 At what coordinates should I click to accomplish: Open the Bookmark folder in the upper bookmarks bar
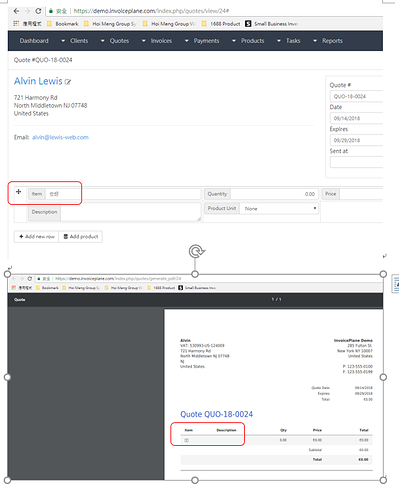(63, 24)
